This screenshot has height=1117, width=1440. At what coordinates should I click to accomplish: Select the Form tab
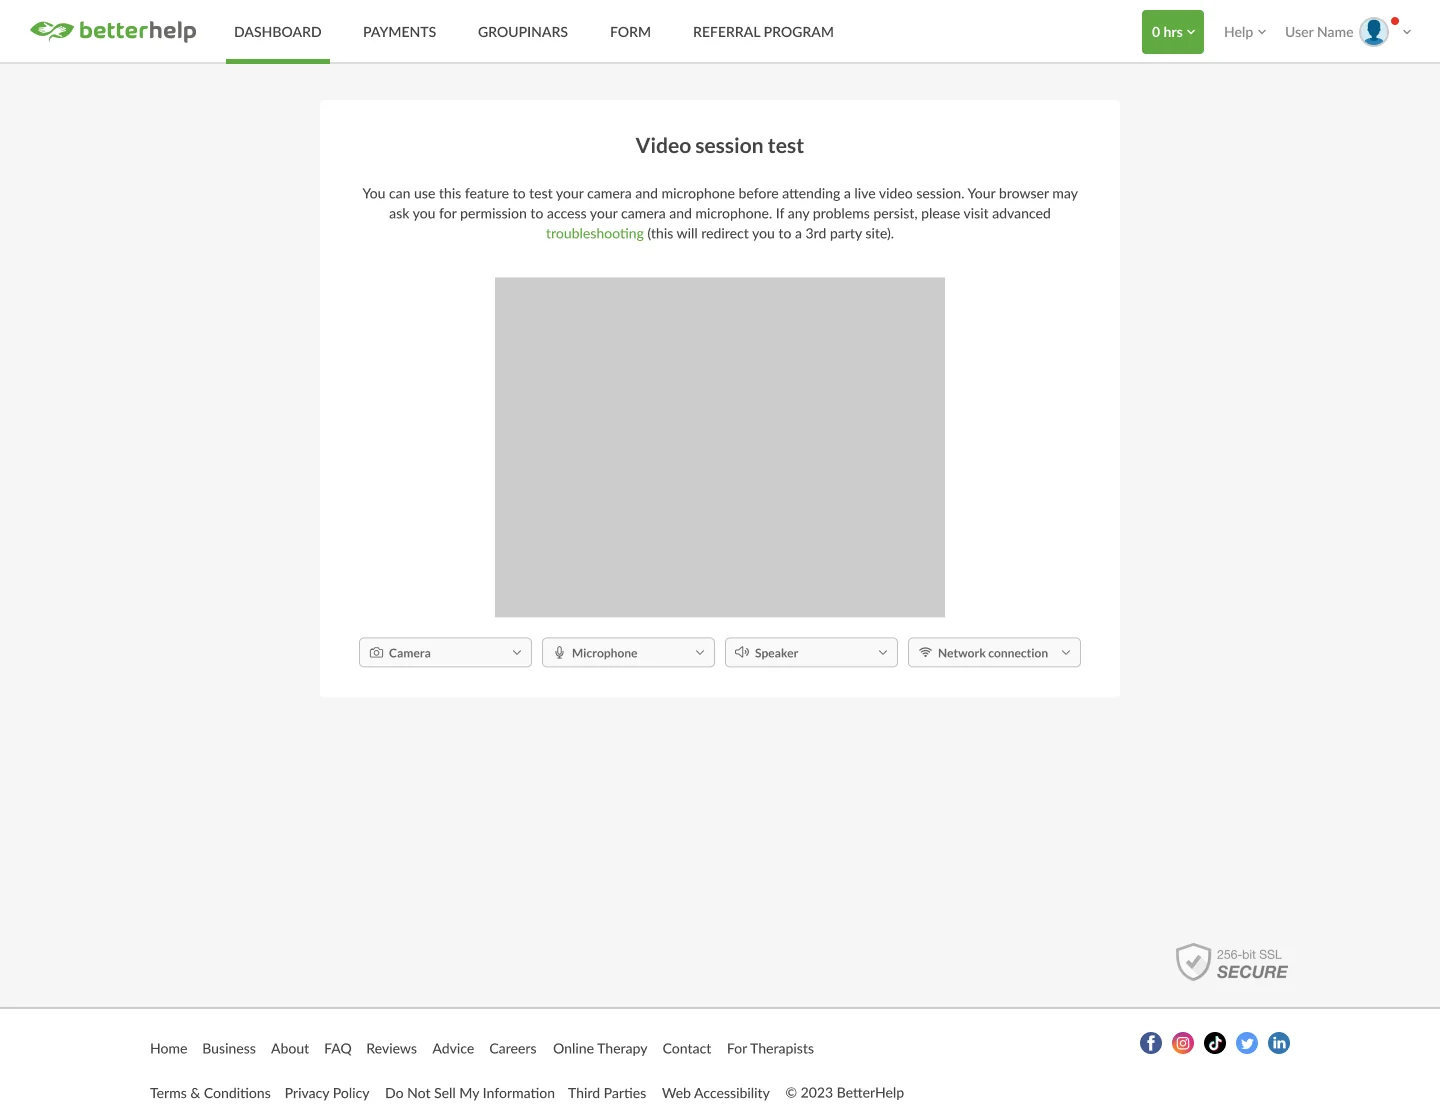[x=630, y=32]
